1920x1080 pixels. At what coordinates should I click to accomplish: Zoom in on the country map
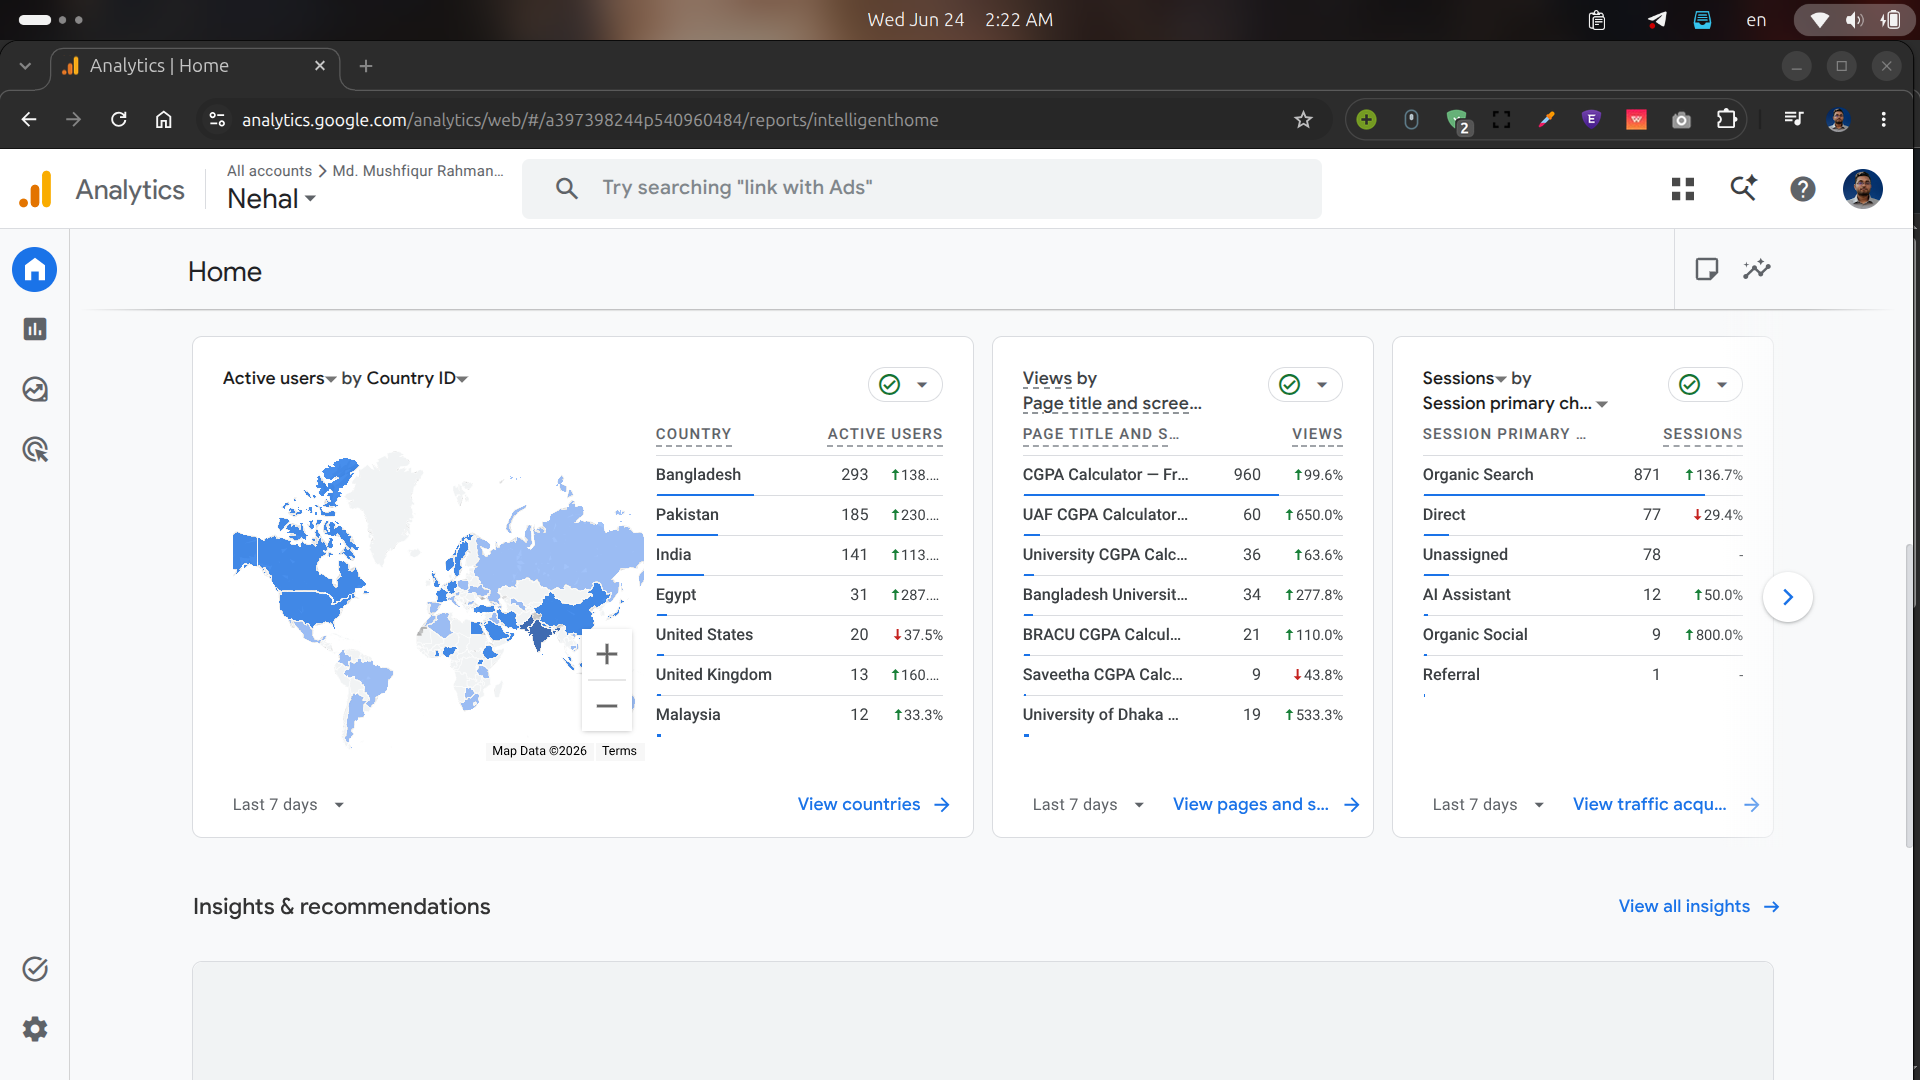click(607, 655)
